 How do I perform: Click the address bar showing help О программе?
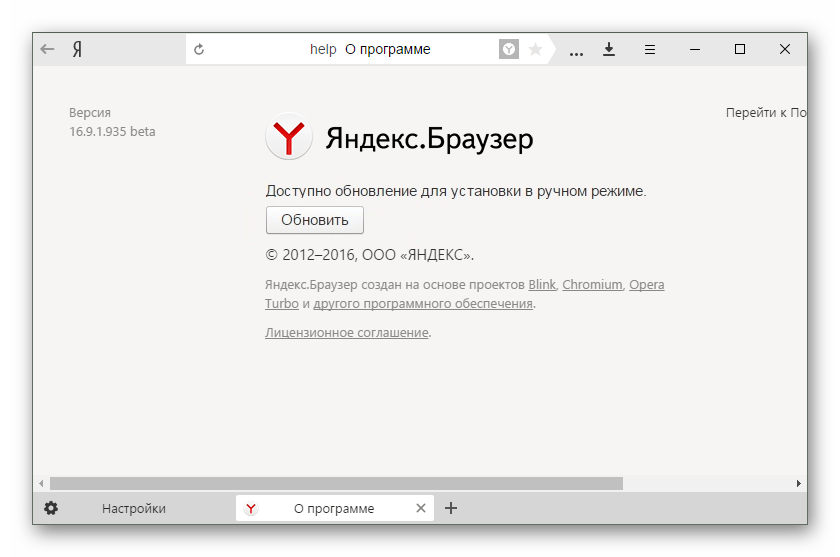[x=370, y=49]
